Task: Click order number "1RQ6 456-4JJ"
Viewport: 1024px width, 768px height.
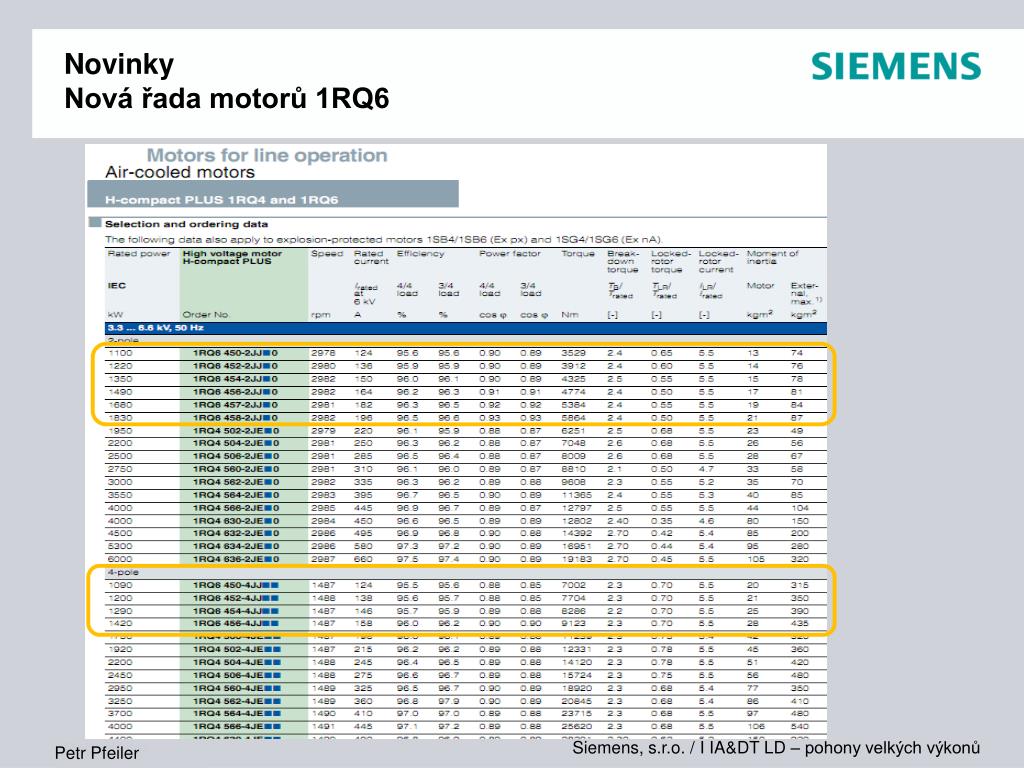Action: pos(236,624)
